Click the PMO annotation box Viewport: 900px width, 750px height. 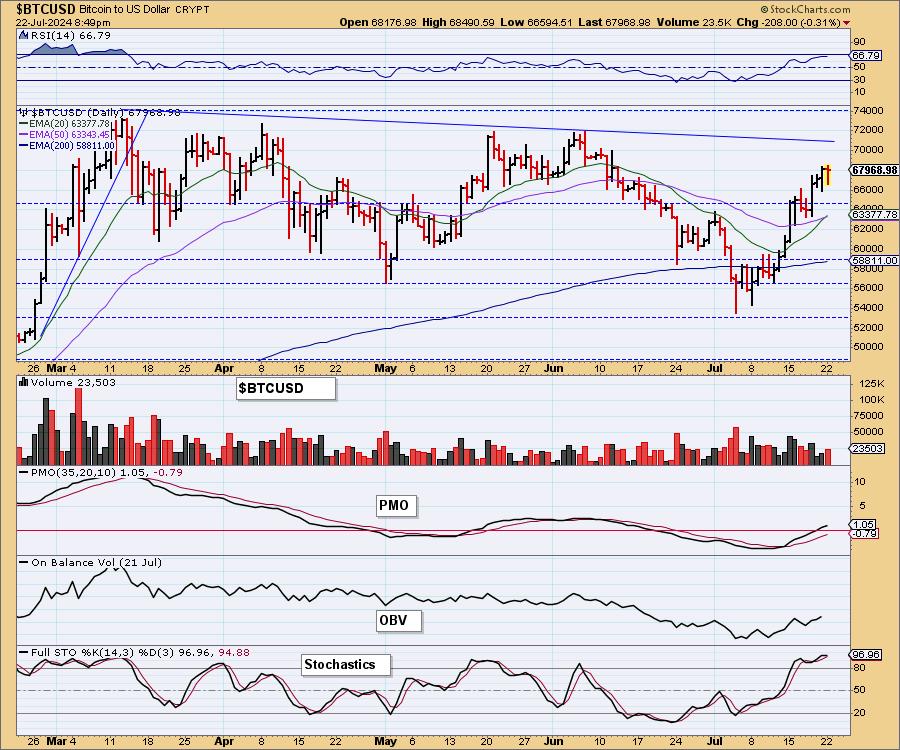point(396,506)
